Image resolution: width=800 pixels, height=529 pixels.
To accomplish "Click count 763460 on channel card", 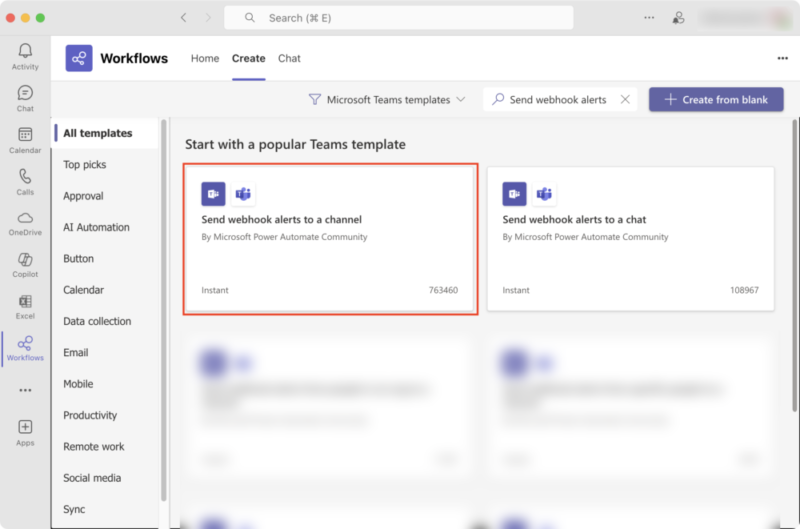I will [x=443, y=290].
